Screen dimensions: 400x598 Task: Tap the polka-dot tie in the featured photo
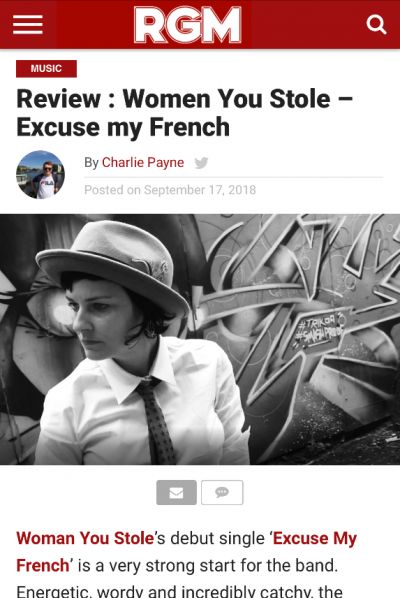(156, 420)
